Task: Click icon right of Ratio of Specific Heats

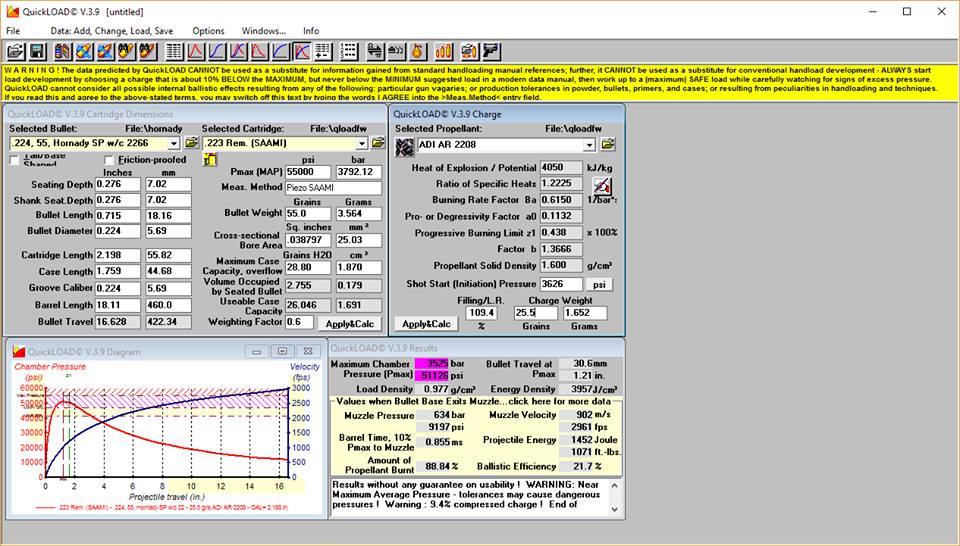Action: 602,185
